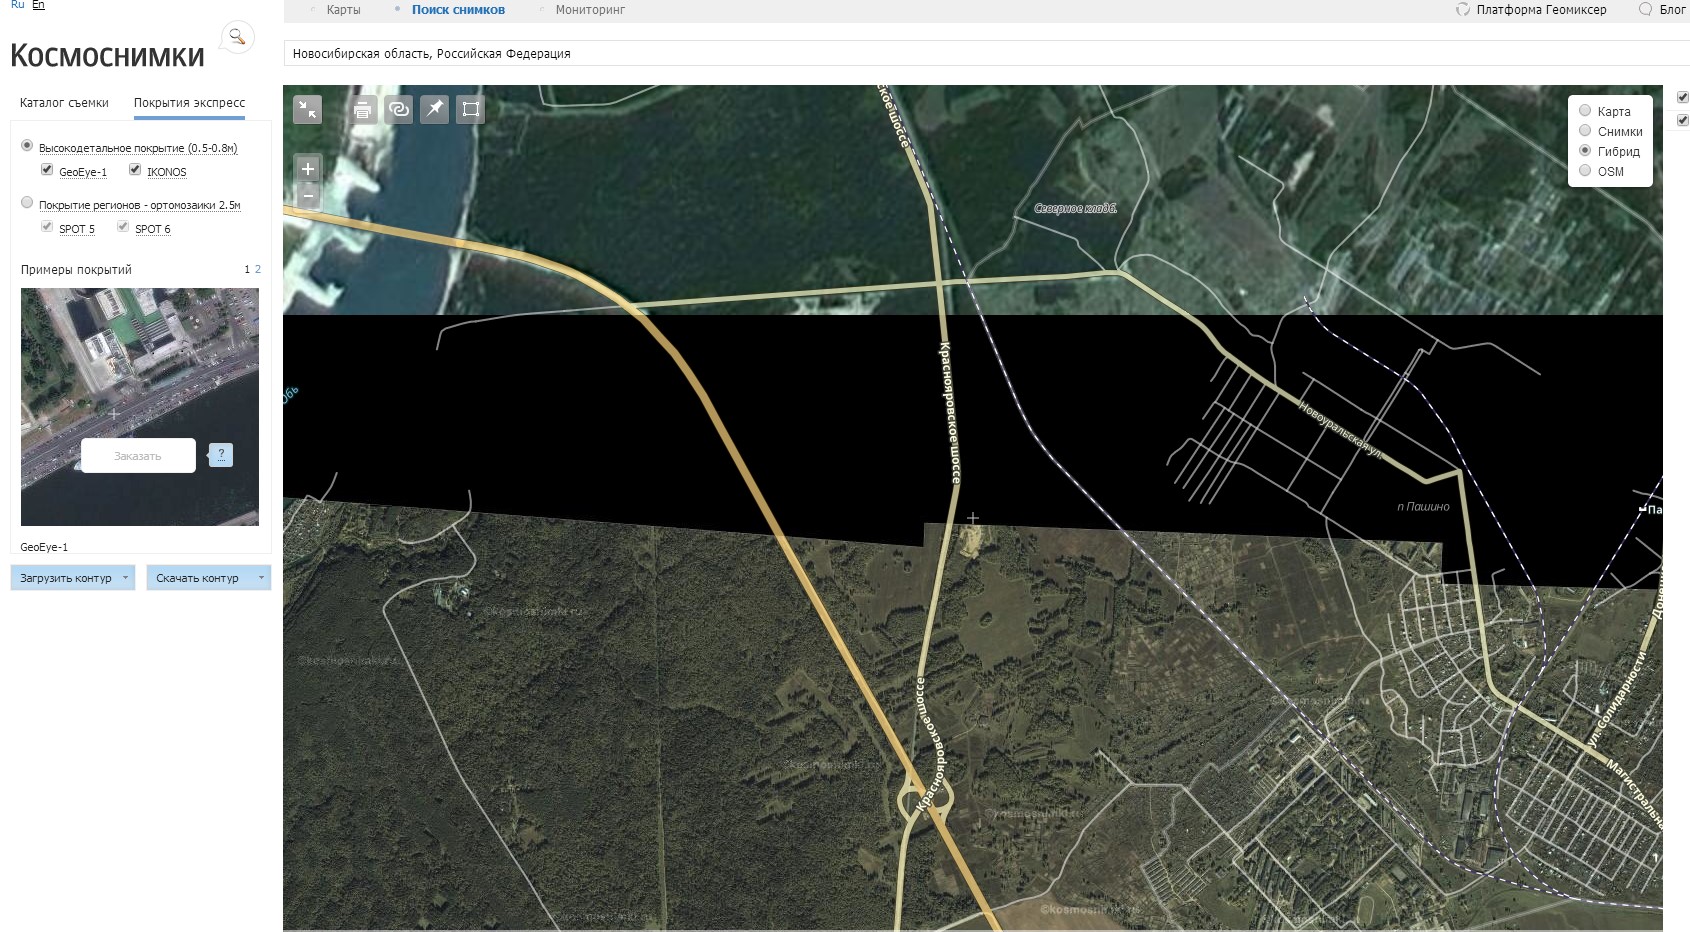Open the Блог link

coord(1672,10)
